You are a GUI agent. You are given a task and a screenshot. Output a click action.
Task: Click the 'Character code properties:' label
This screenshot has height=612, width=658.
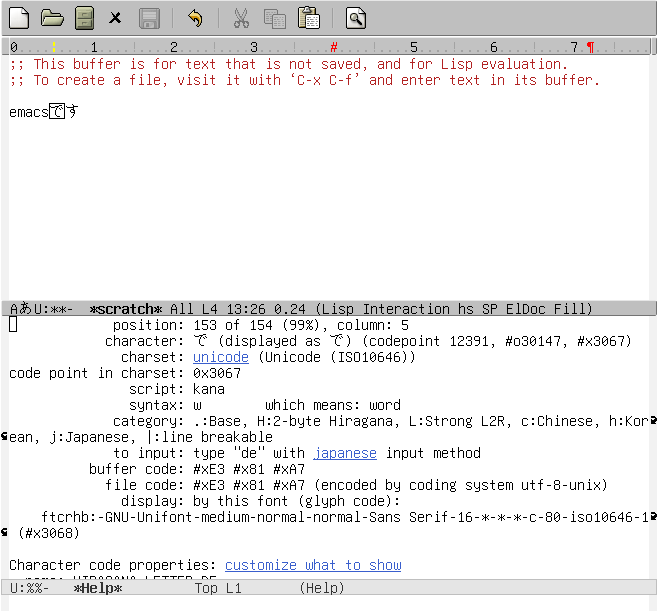[x=112, y=565]
